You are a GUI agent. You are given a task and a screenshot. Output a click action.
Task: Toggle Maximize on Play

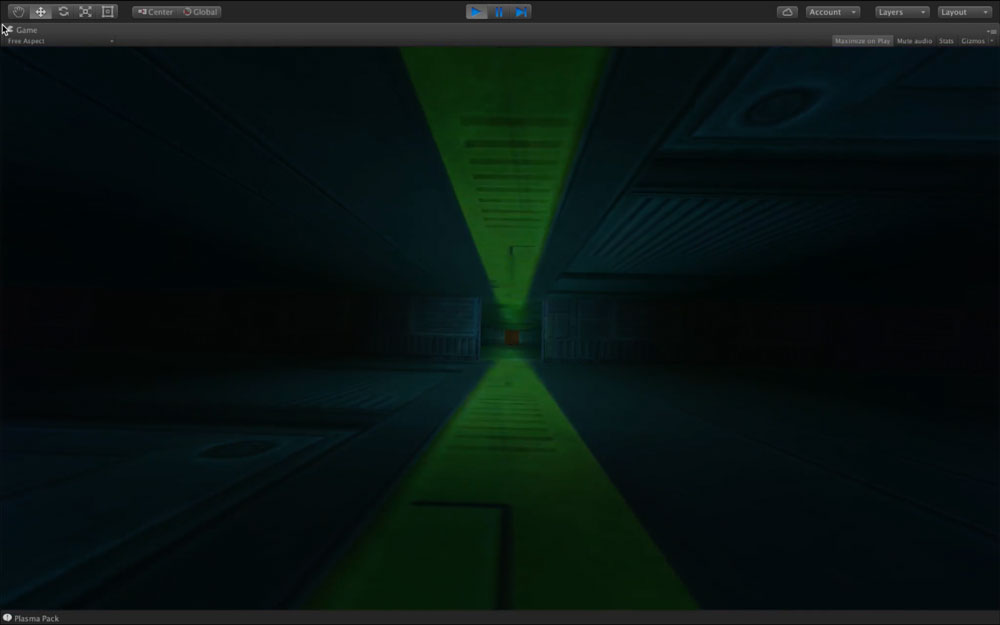(x=862, y=41)
